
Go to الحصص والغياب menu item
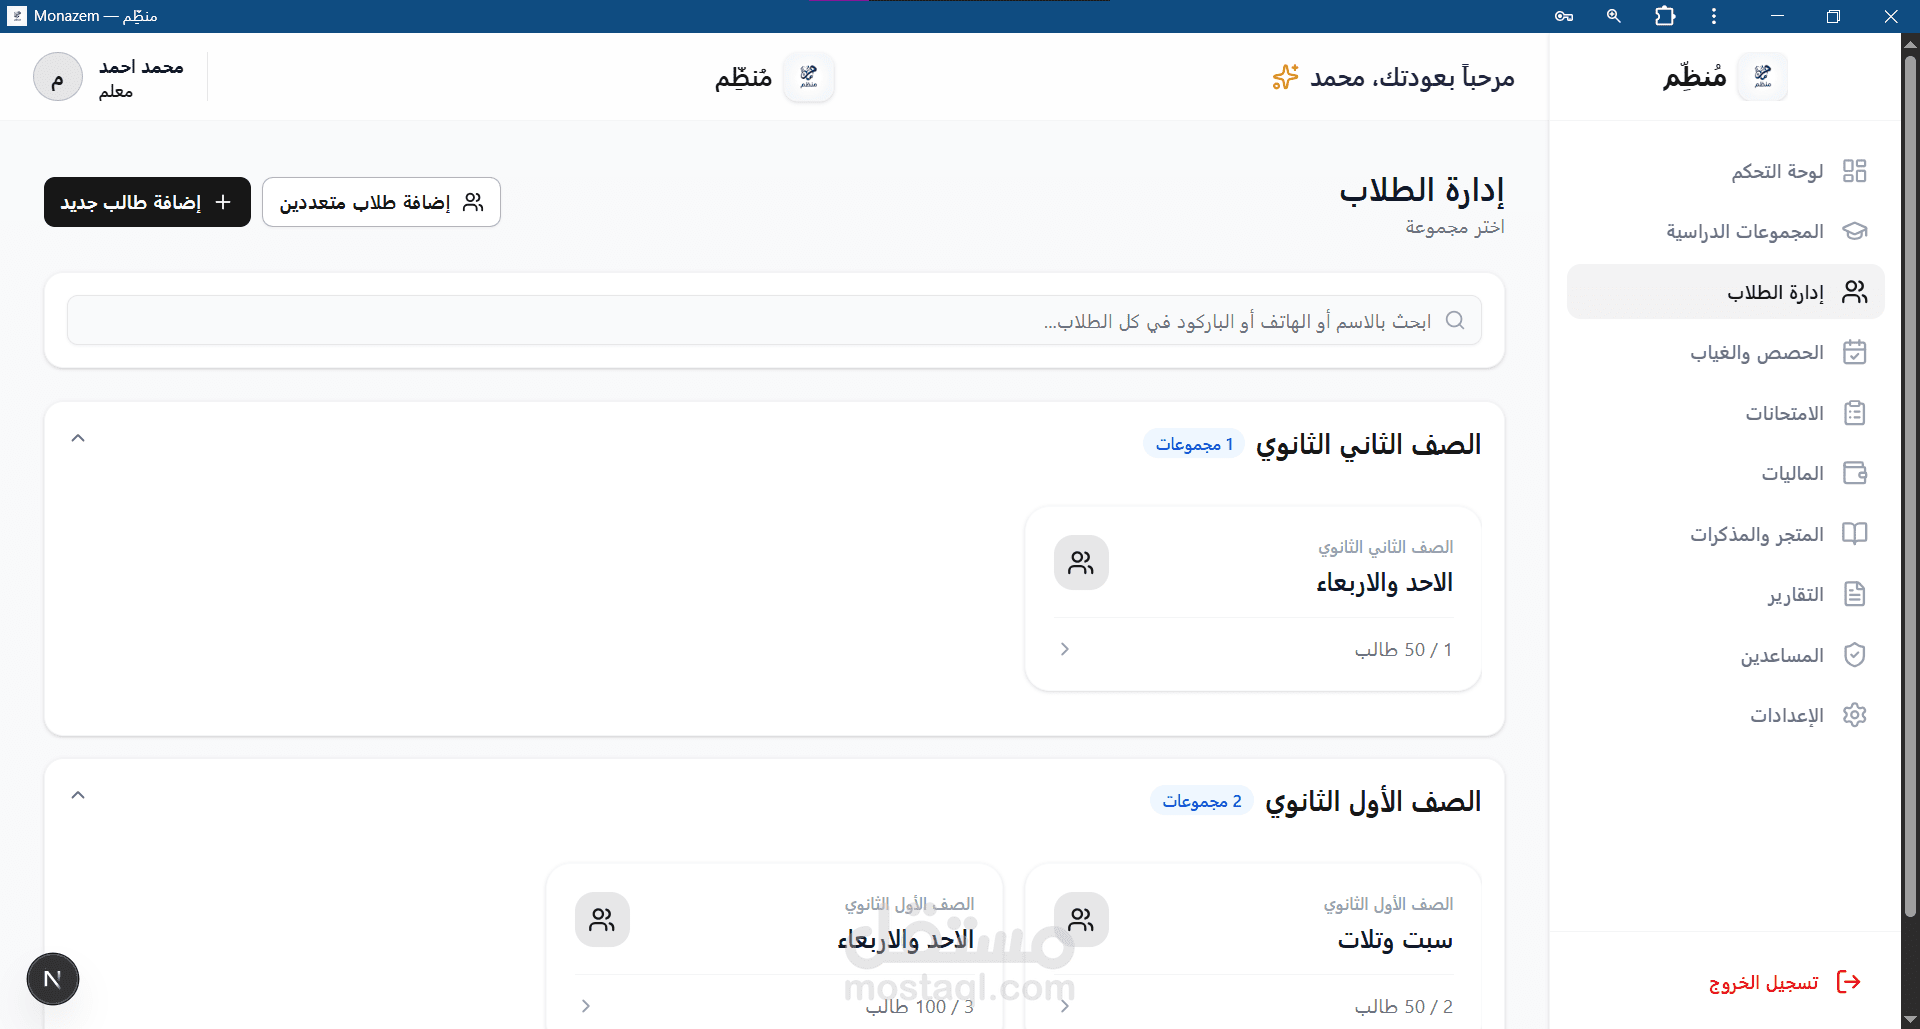[x=1726, y=352]
